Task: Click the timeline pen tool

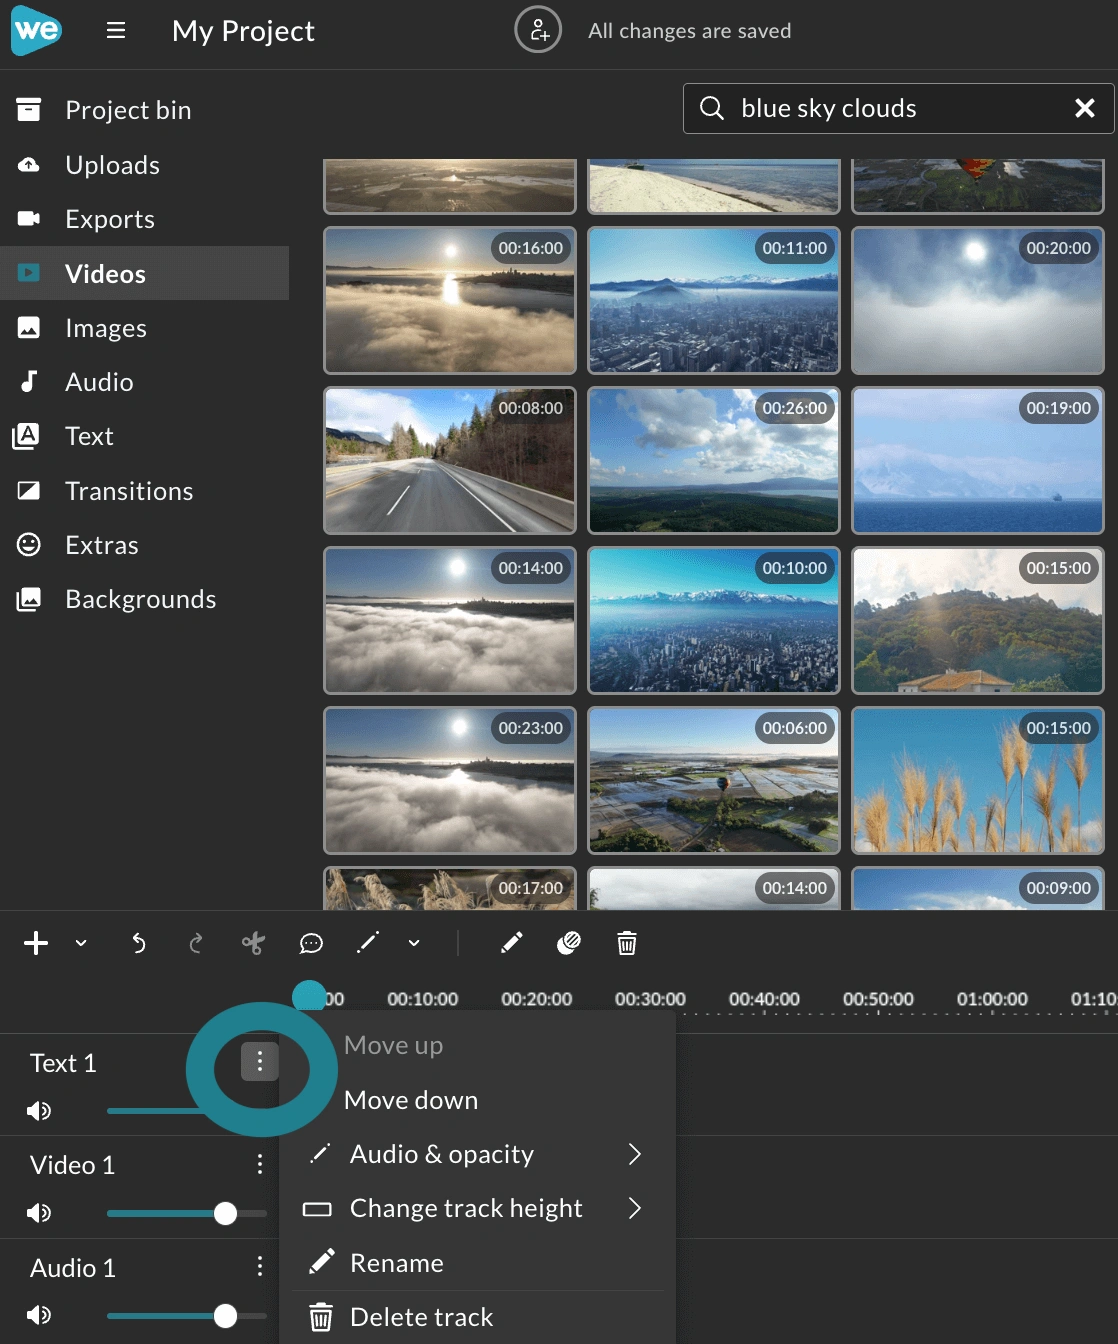Action: click(368, 942)
